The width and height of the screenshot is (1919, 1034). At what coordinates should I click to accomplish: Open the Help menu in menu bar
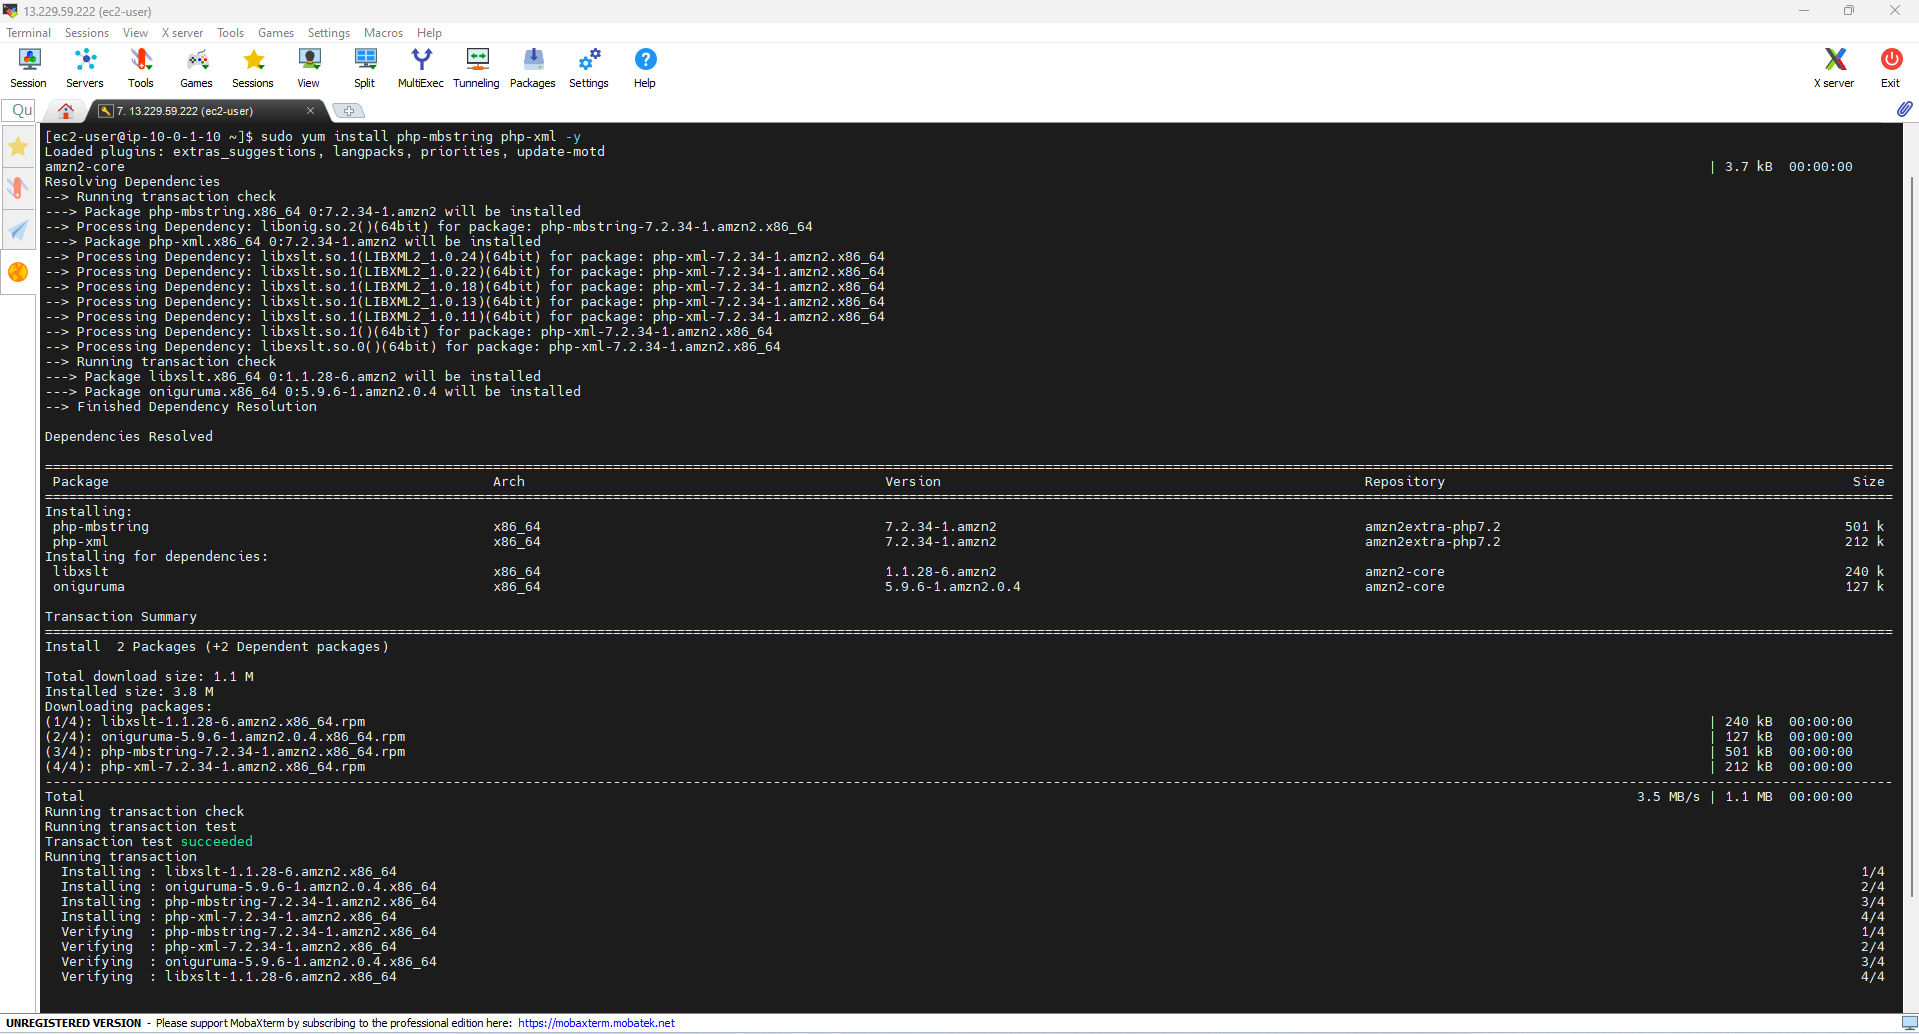[429, 33]
